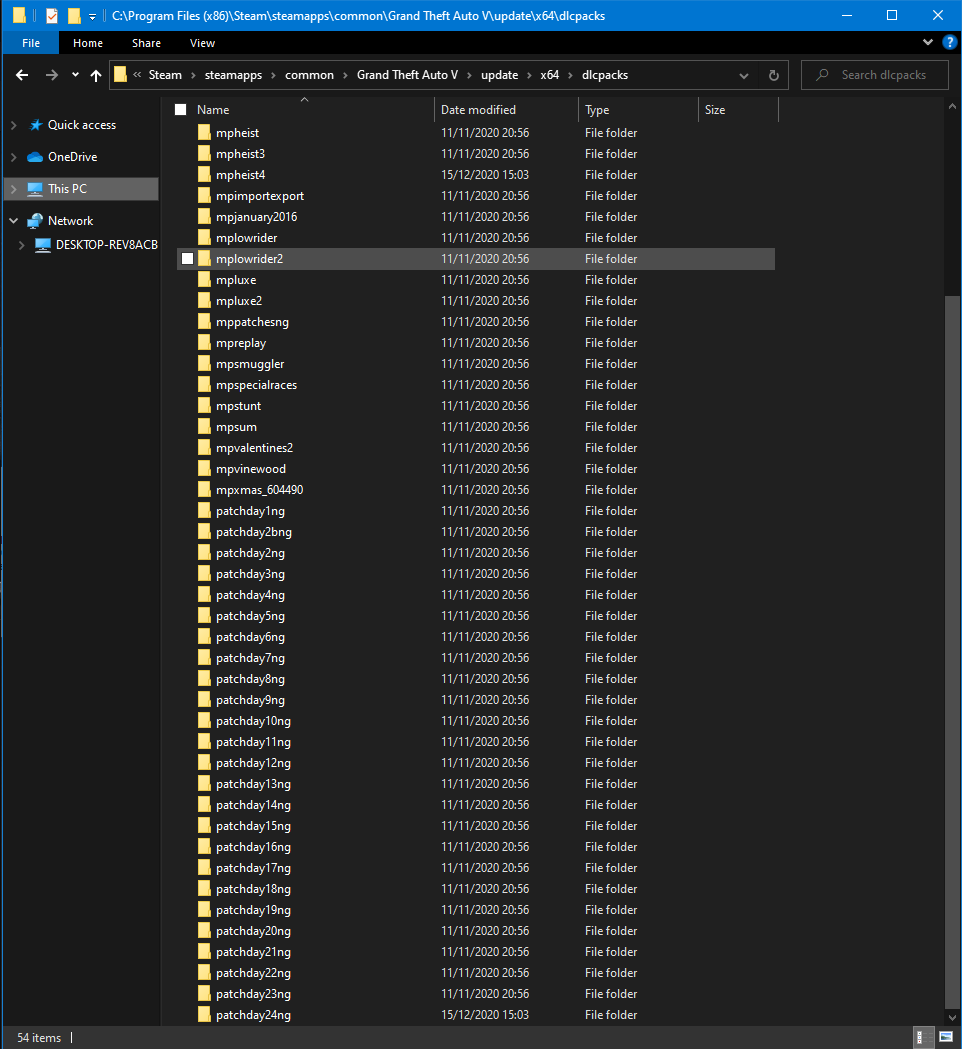
Task: Click the Properties icon in quick access toolbar
Action: coord(52,16)
